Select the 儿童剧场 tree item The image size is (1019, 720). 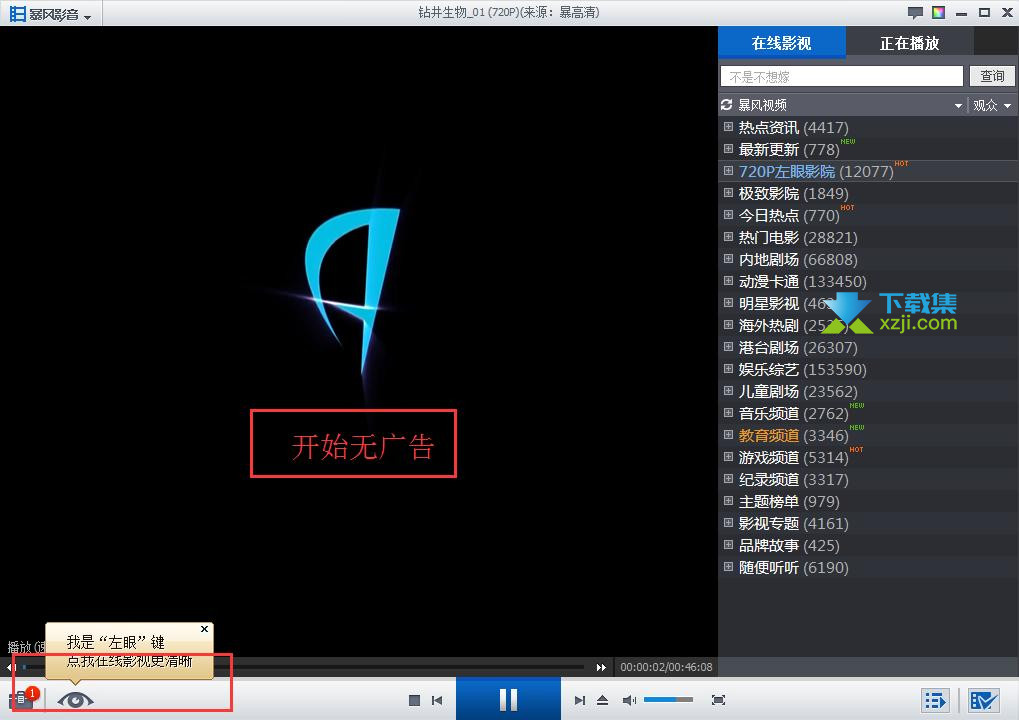pyautogui.click(x=798, y=392)
